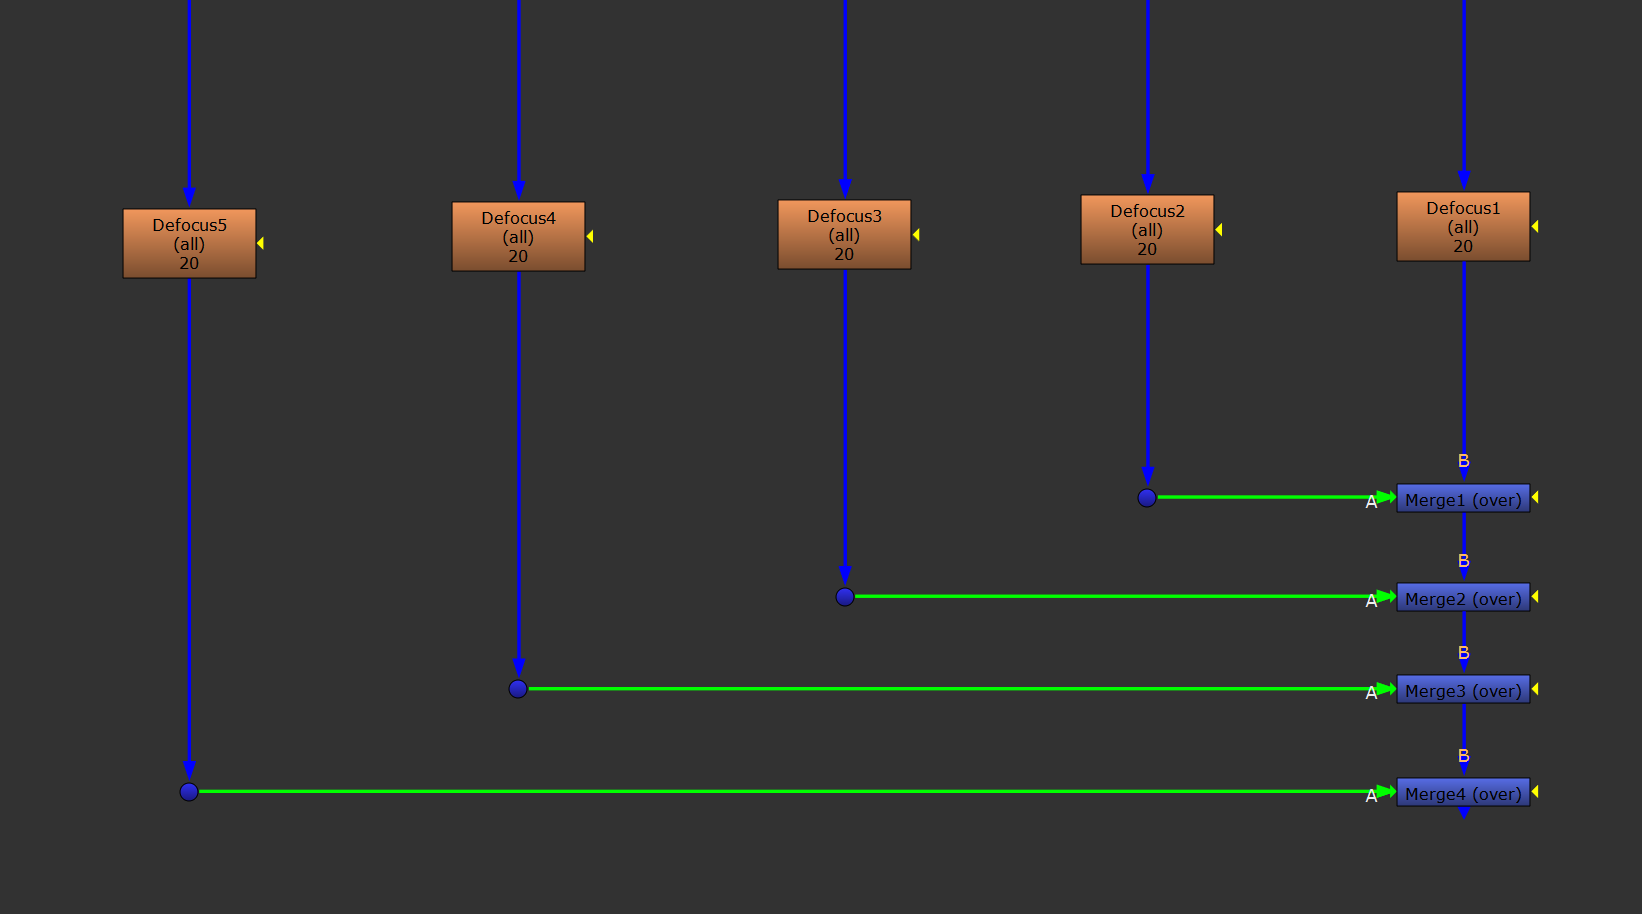Screen dimensions: 1642x914
Task: Click the B input label above Merge1
Action: pyautogui.click(x=1463, y=461)
